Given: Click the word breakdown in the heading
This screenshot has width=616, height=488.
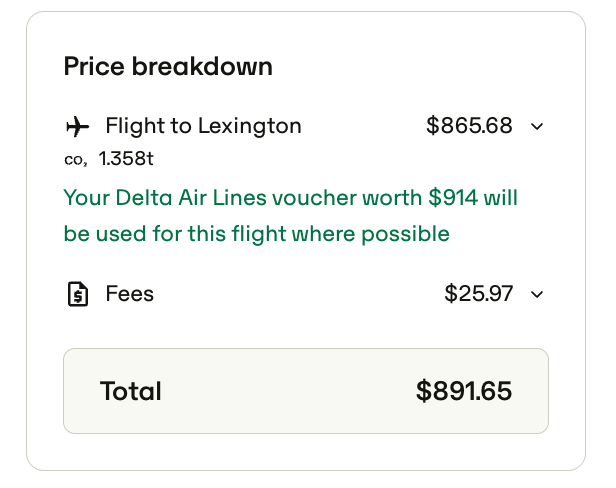Looking at the screenshot, I should pyautogui.click(x=202, y=66).
